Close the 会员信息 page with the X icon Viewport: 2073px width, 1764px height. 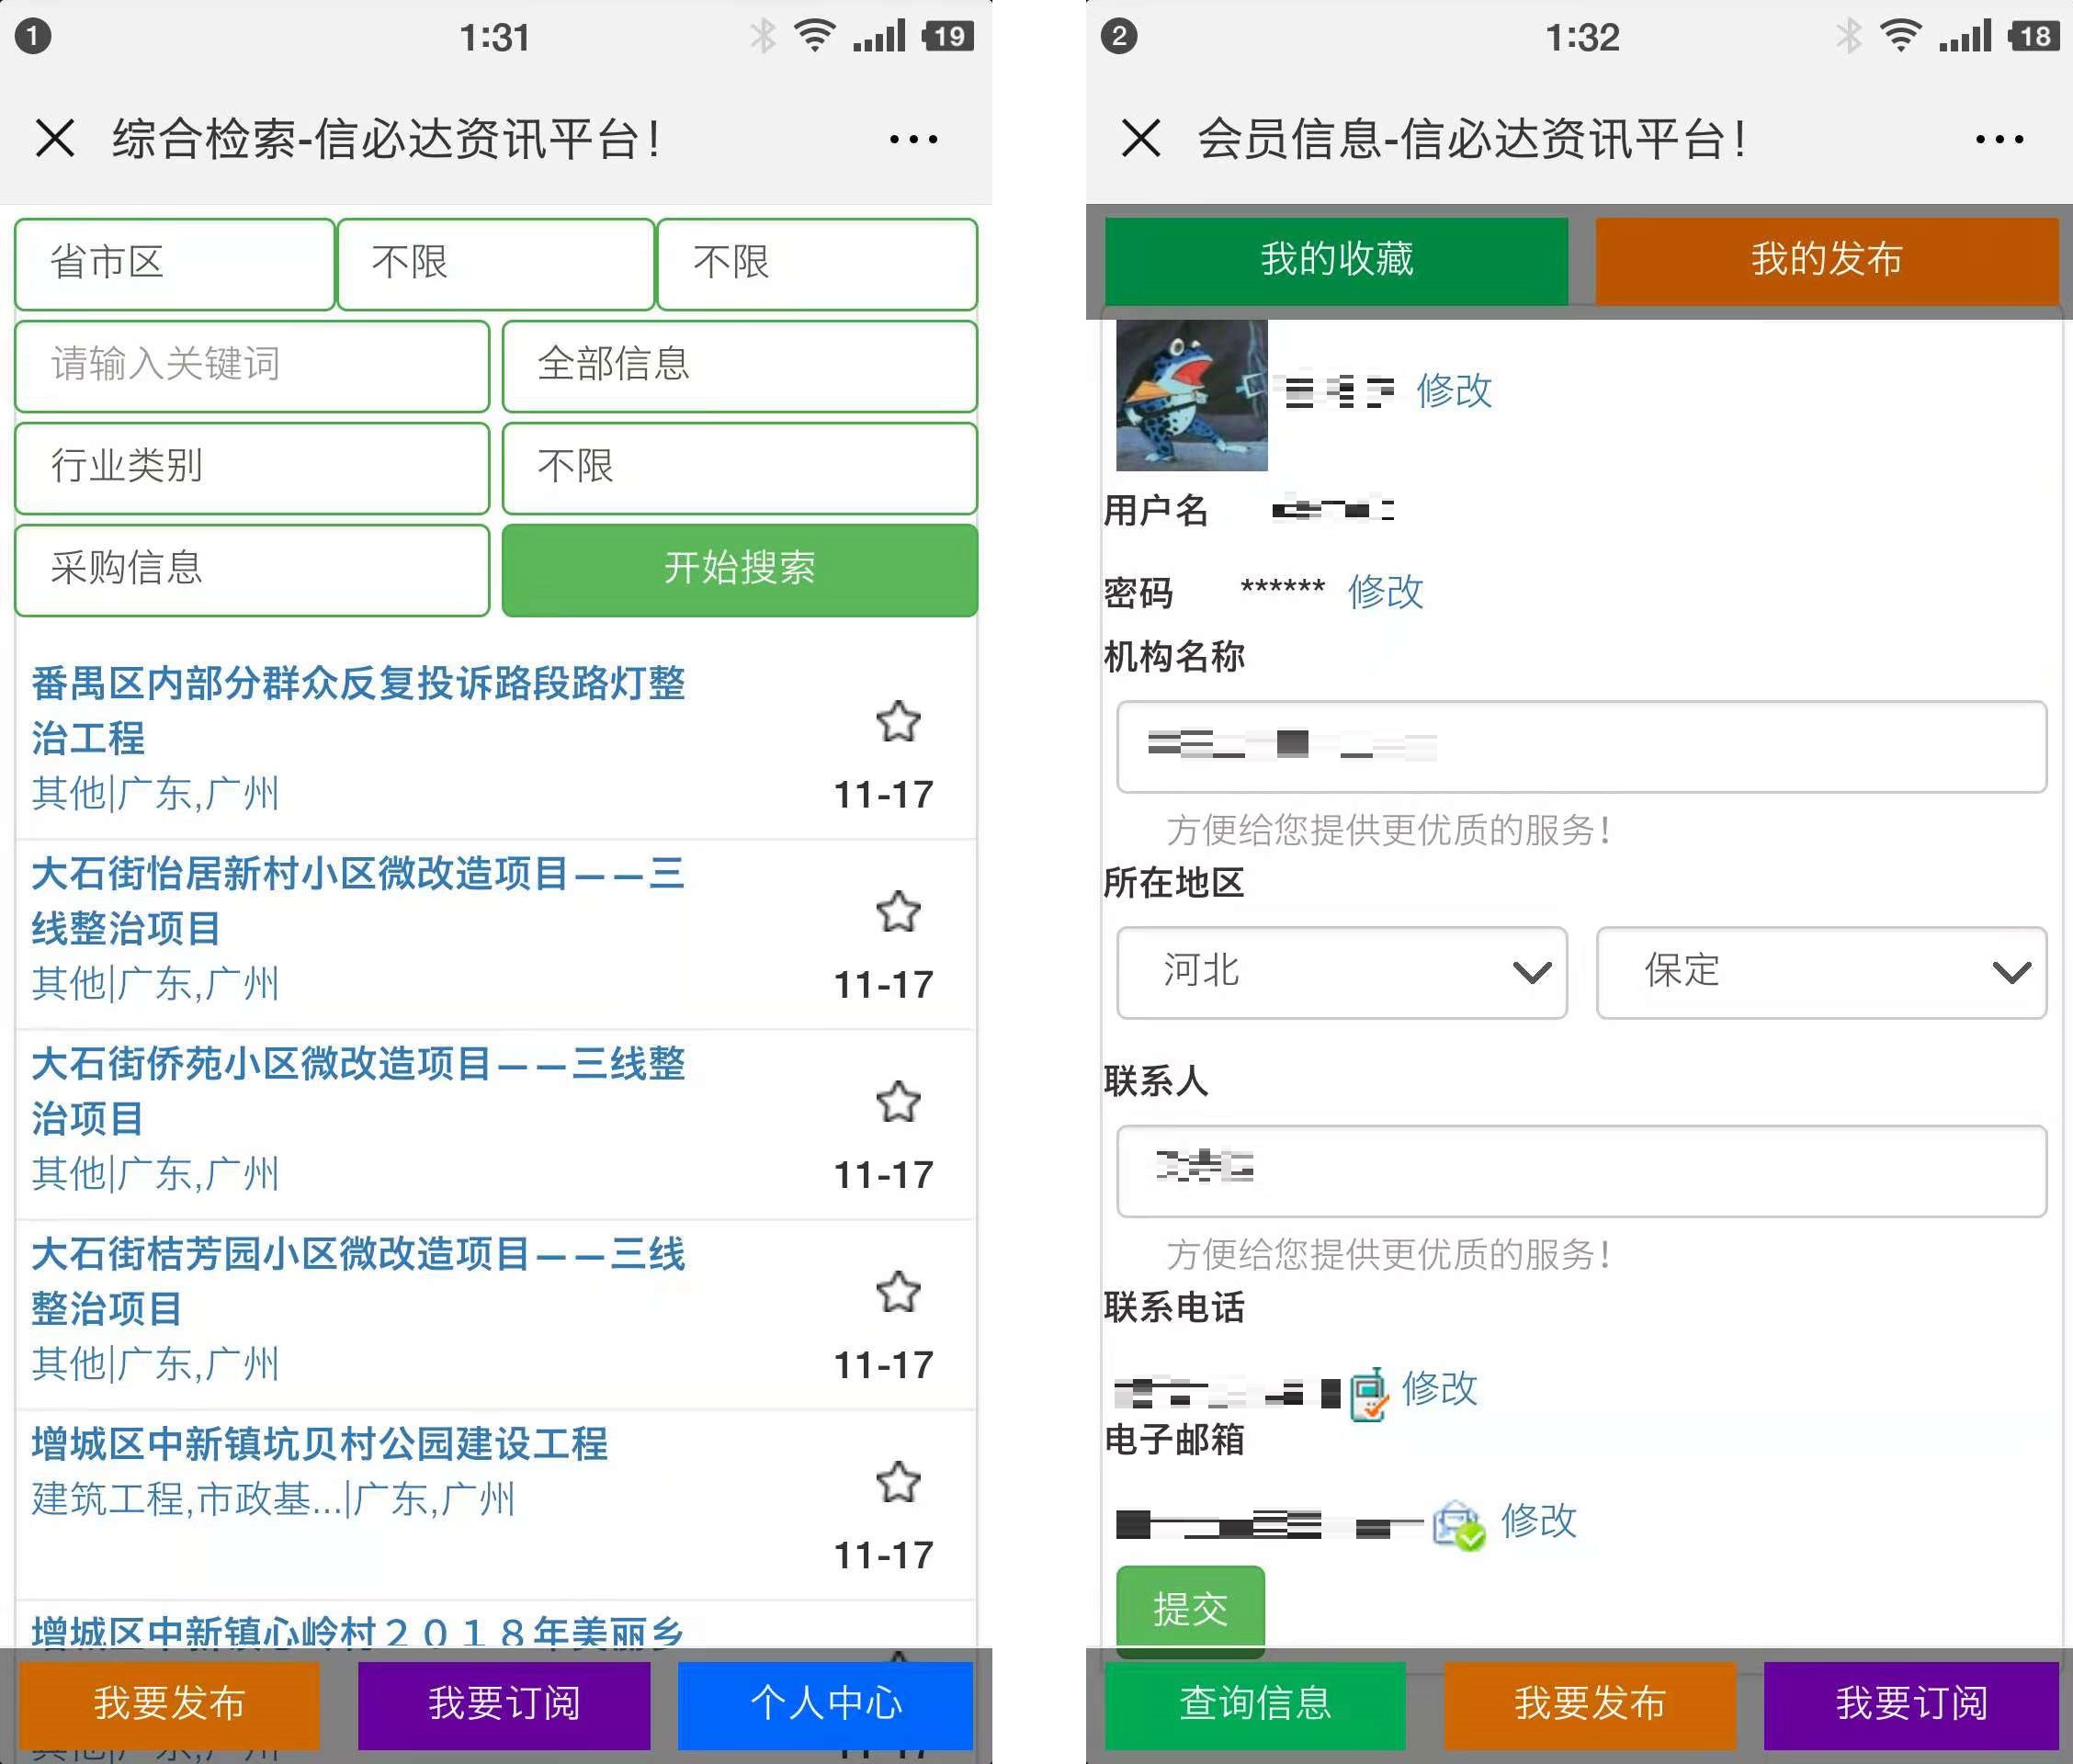pyautogui.click(x=1140, y=138)
